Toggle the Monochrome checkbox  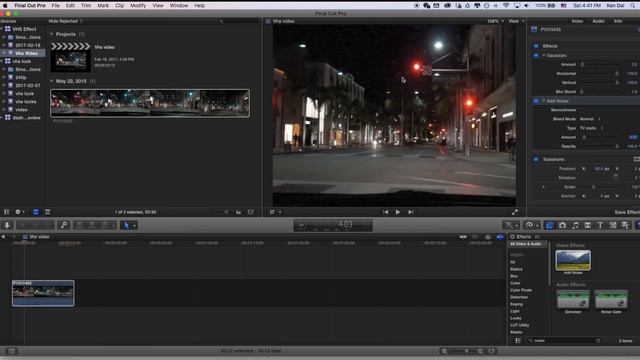pos(583,110)
